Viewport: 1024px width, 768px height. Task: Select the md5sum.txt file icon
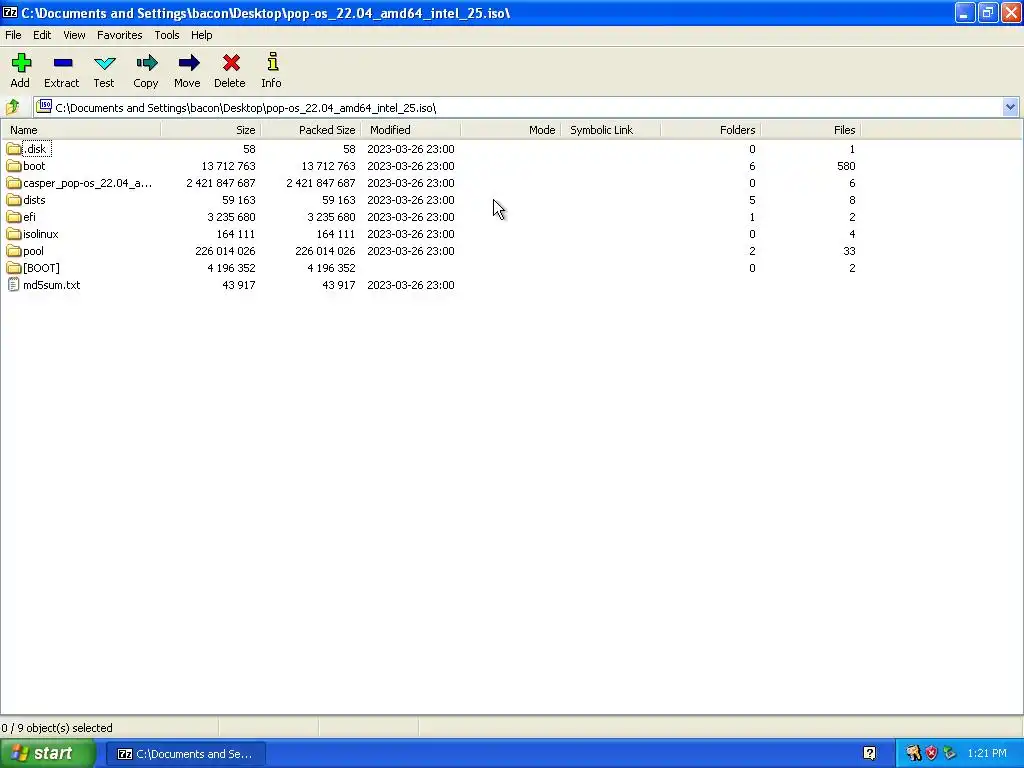13,285
